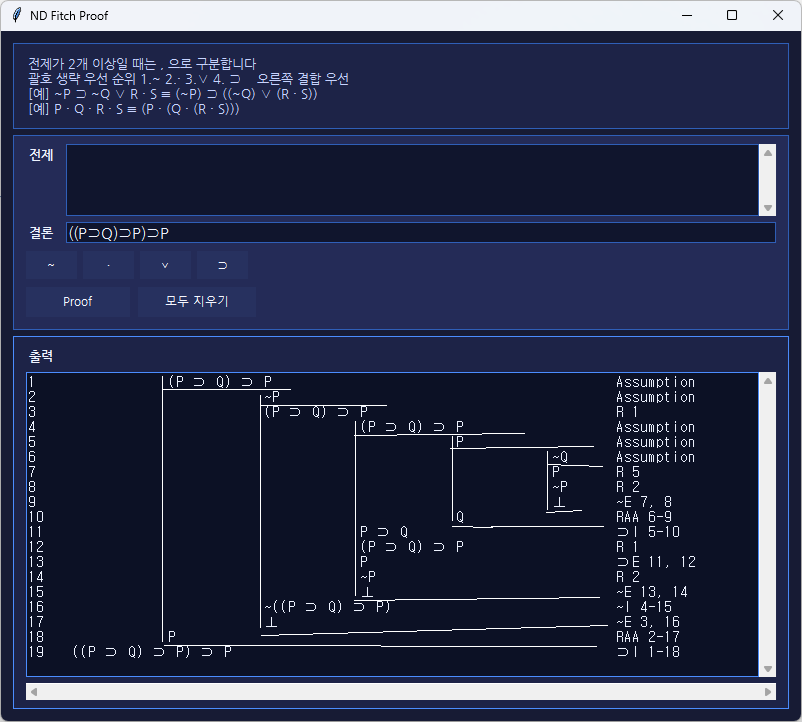802x722 pixels.
Task: Click the RAA 2-17 justification text
Action: [x=650, y=637]
